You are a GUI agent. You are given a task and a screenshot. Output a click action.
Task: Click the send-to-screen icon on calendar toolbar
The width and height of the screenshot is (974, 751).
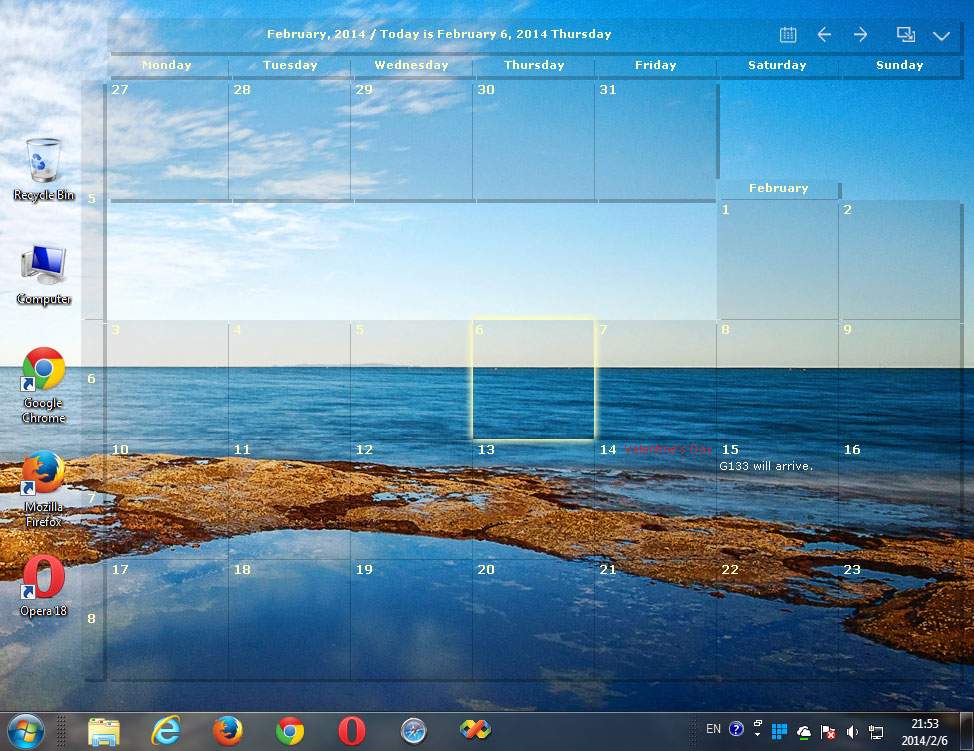tap(905, 34)
